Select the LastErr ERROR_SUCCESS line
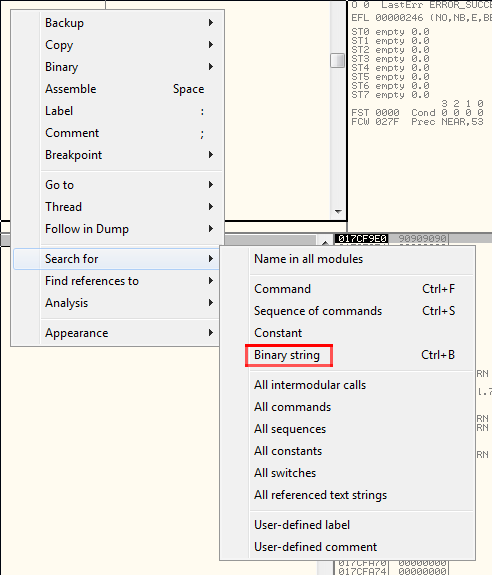This screenshot has height=575, width=492. pyautogui.click(x=421, y=5)
